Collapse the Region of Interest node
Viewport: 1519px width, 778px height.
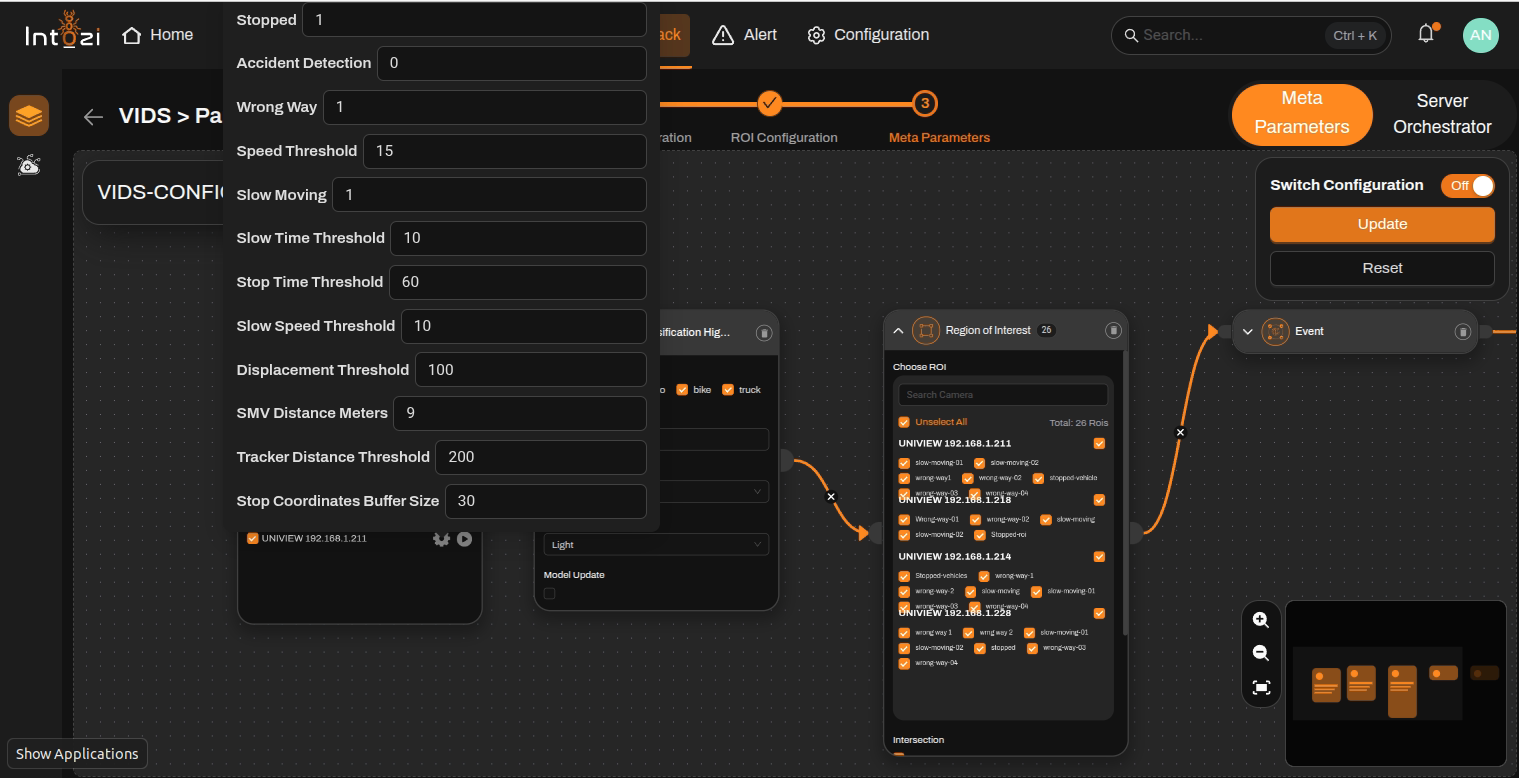[898, 330]
